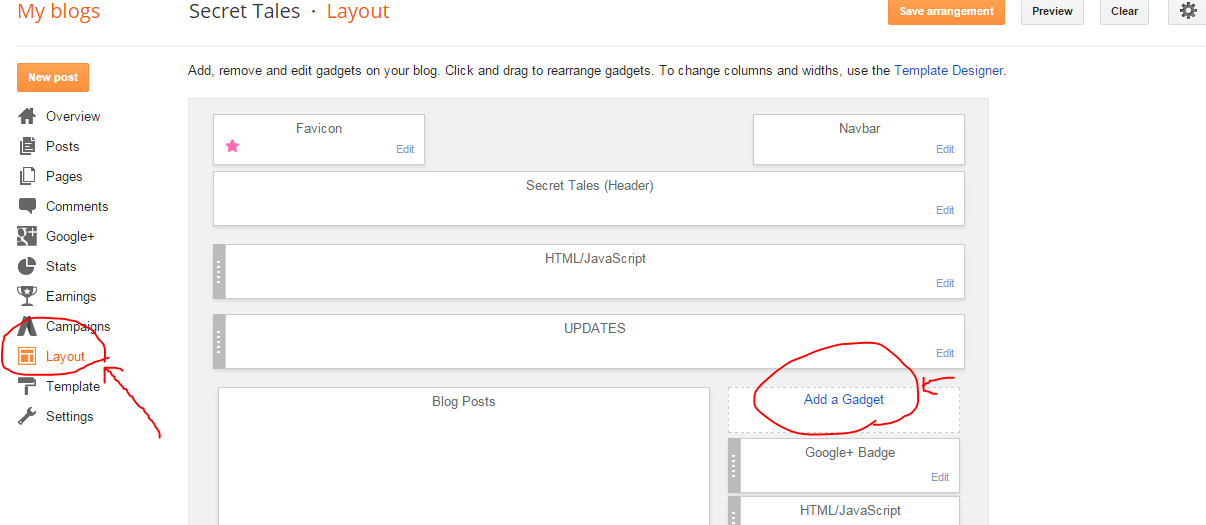Click the Navbar gadget title
The height and width of the screenshot is (525, 1206).
[x=860, y=128]
